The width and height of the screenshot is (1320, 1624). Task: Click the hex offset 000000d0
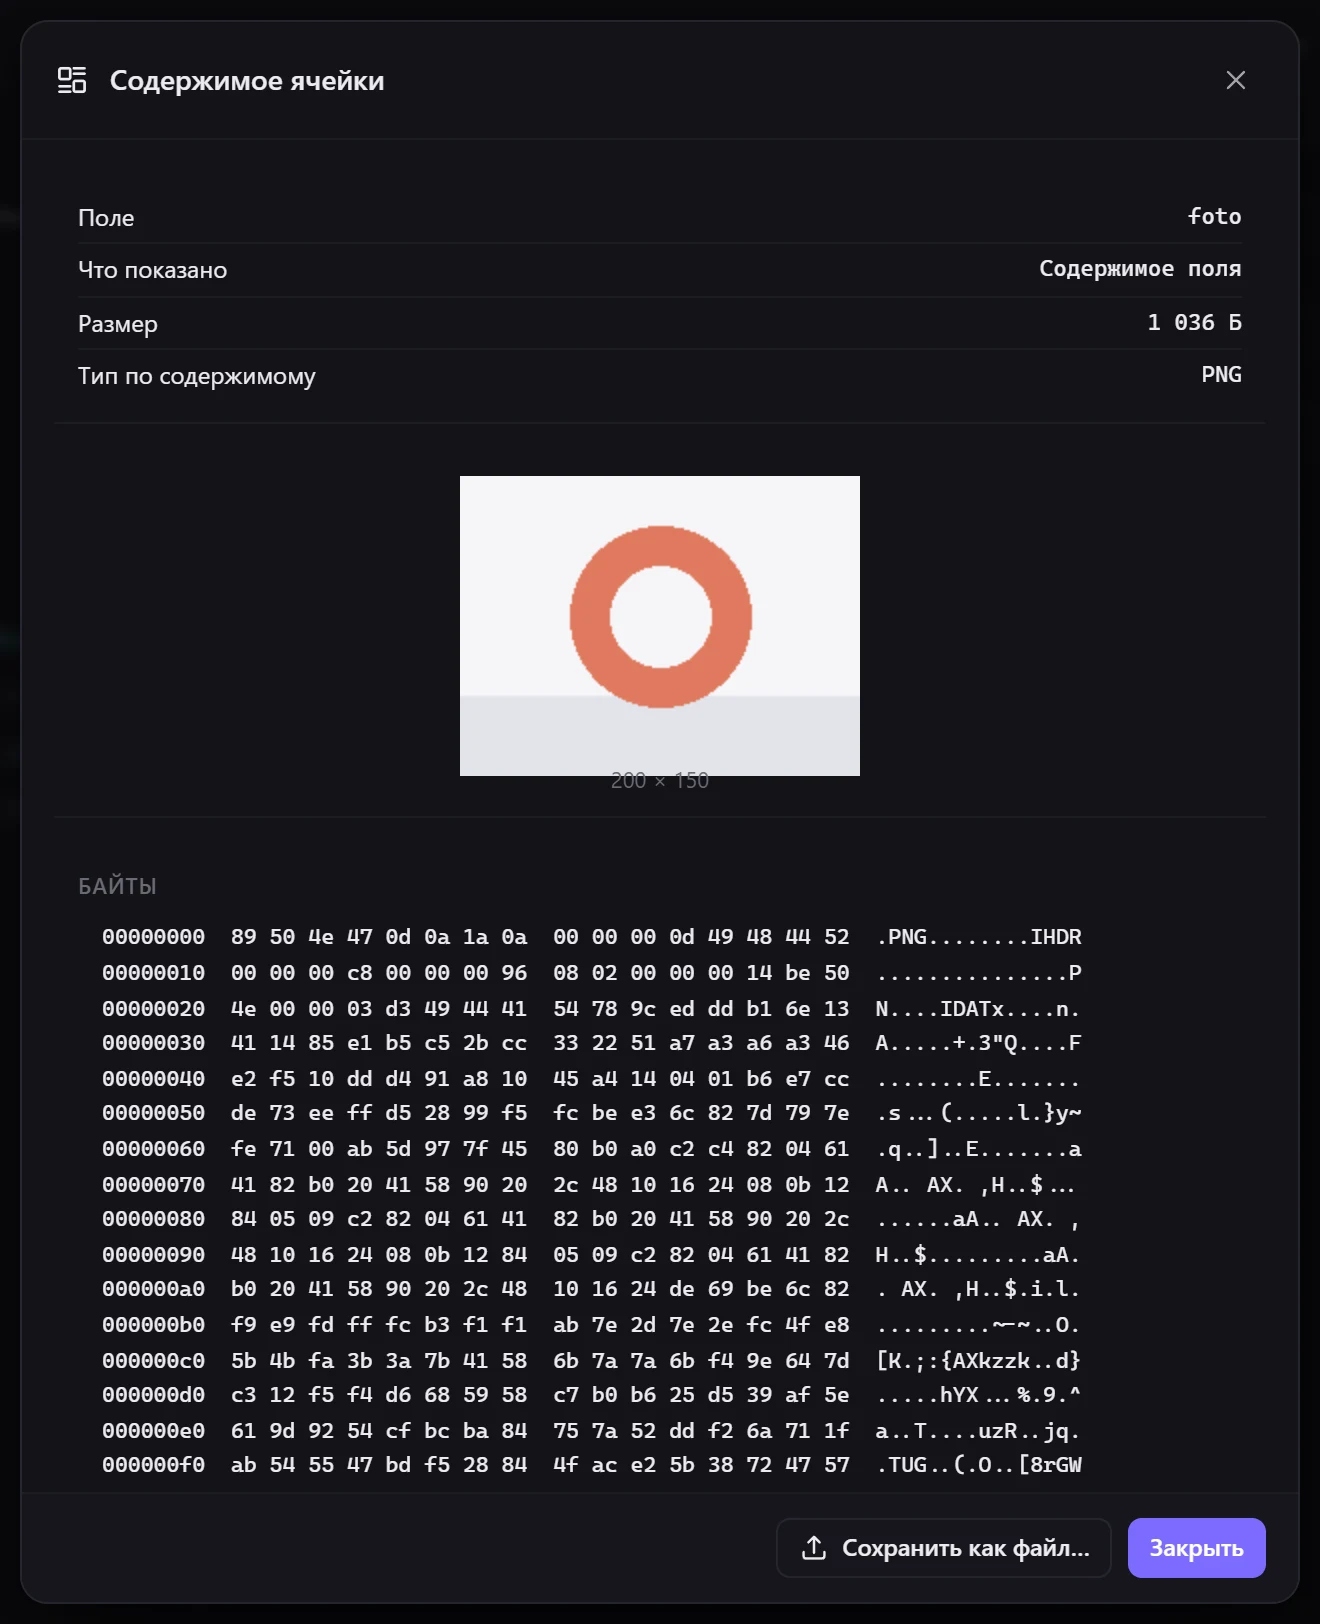coord(153,1395)
